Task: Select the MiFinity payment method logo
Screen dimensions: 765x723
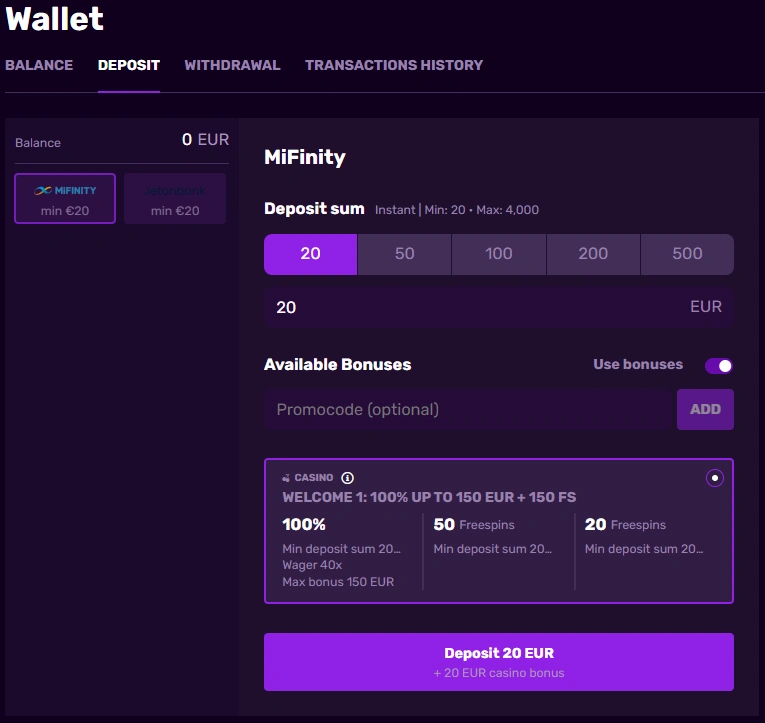Action: click(65, 190)
